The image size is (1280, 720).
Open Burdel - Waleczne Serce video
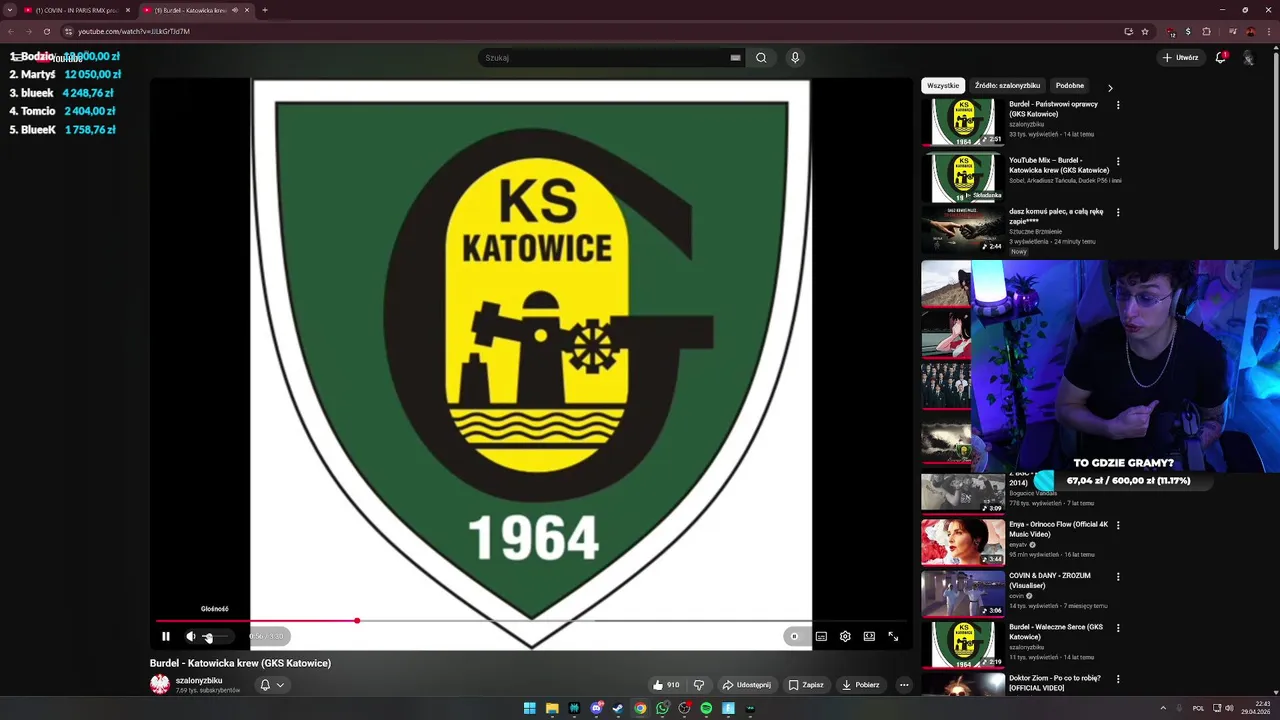963,645
